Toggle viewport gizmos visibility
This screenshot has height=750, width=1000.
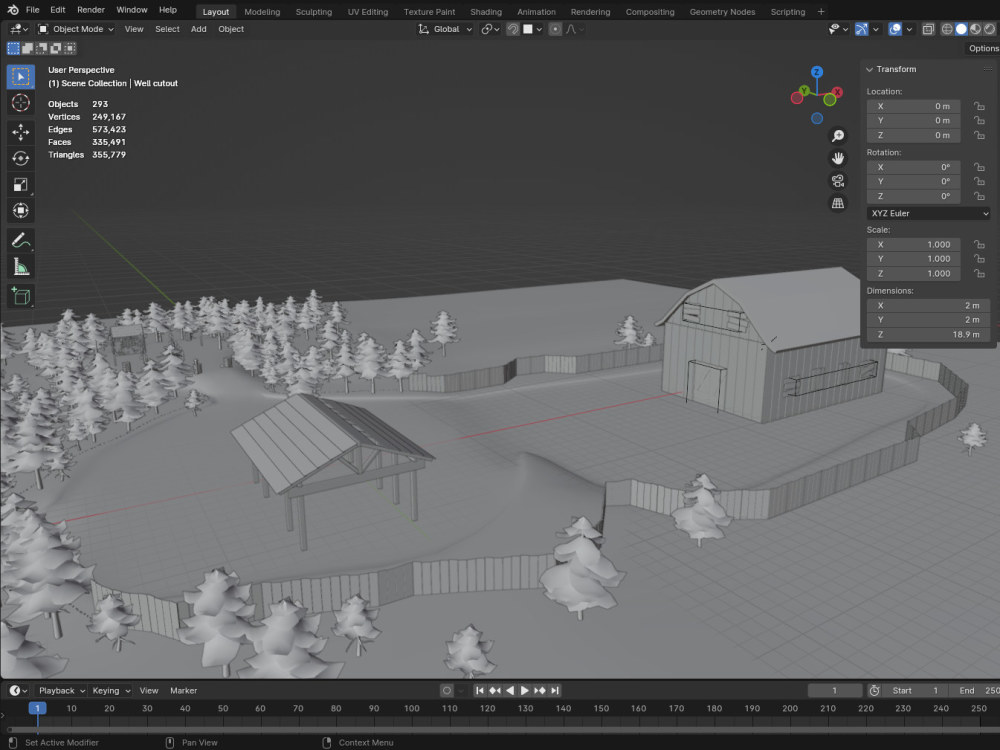click(x=861, y=29)
